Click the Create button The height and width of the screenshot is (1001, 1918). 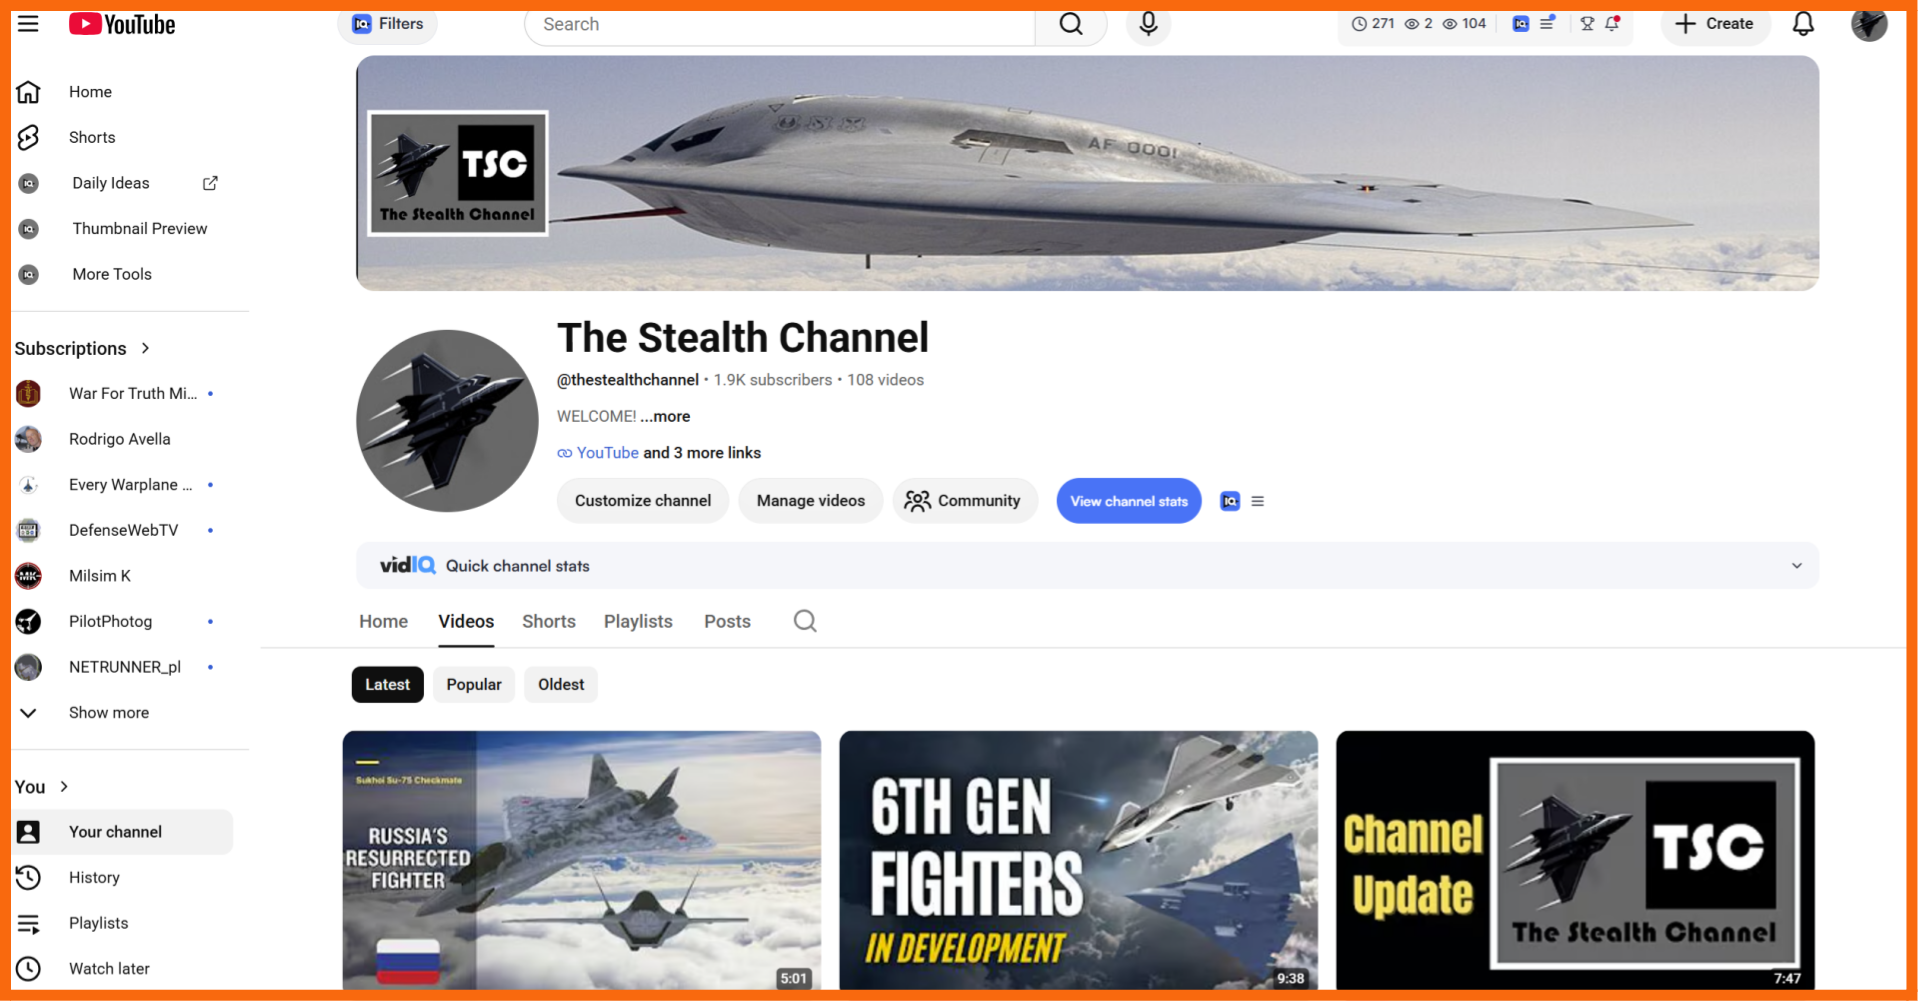(1715, 24)
